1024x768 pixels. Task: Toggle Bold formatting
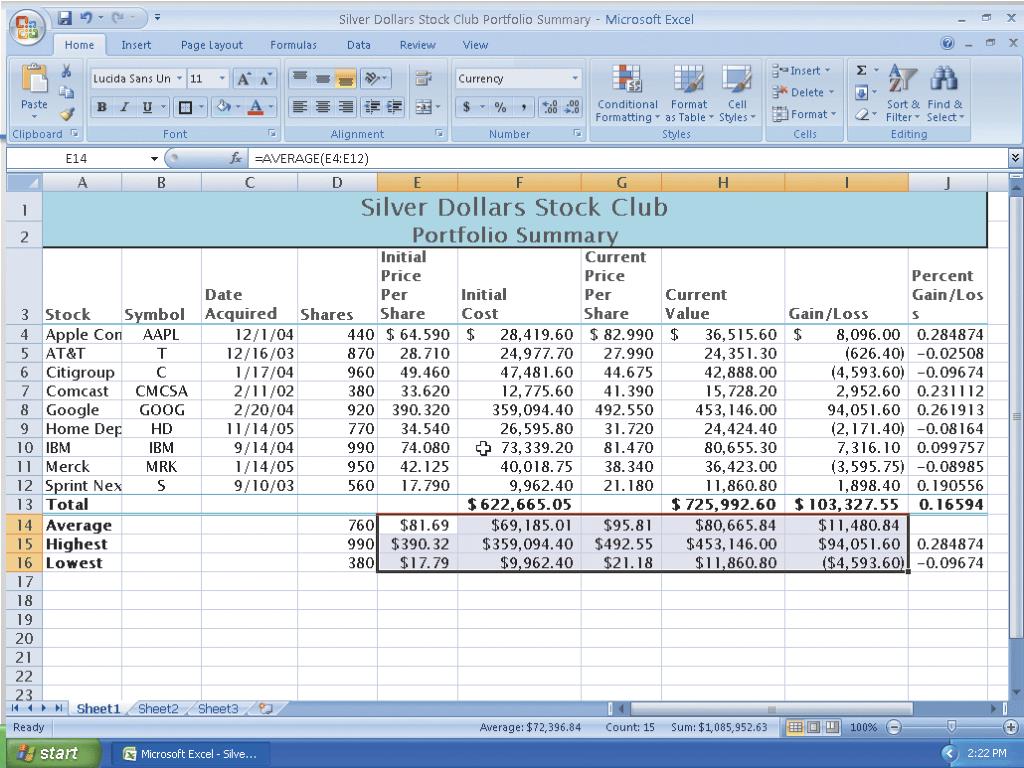tap(102, 107)
